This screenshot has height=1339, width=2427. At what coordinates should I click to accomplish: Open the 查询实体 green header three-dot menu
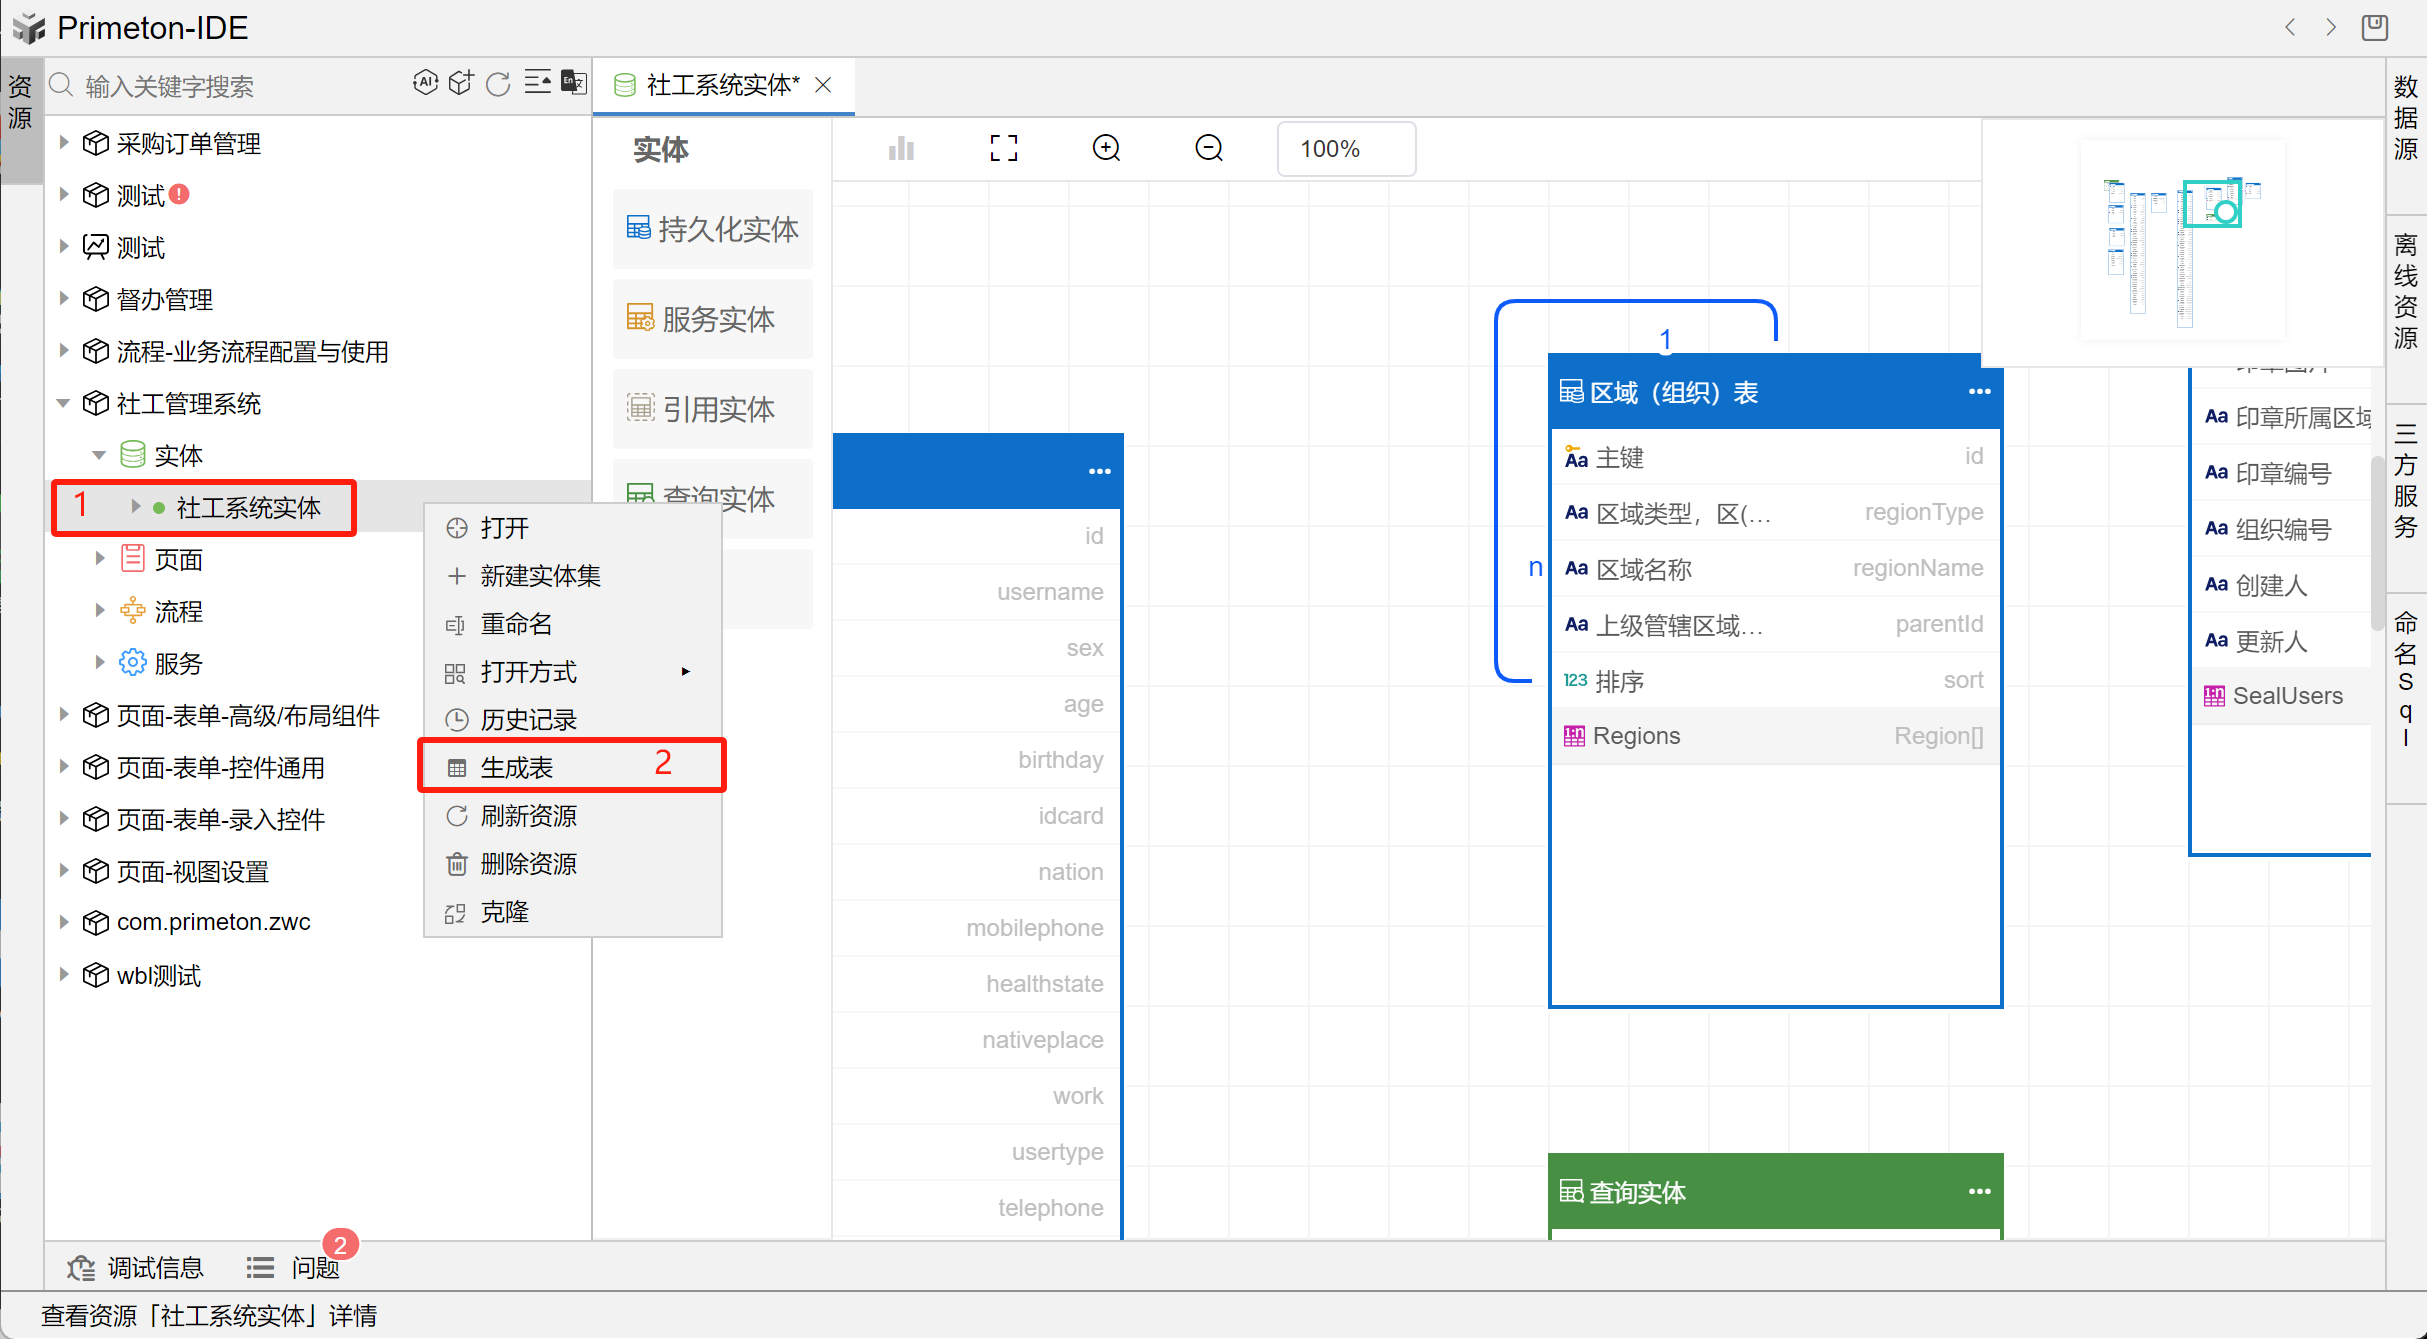[x=1979, y=1191]
